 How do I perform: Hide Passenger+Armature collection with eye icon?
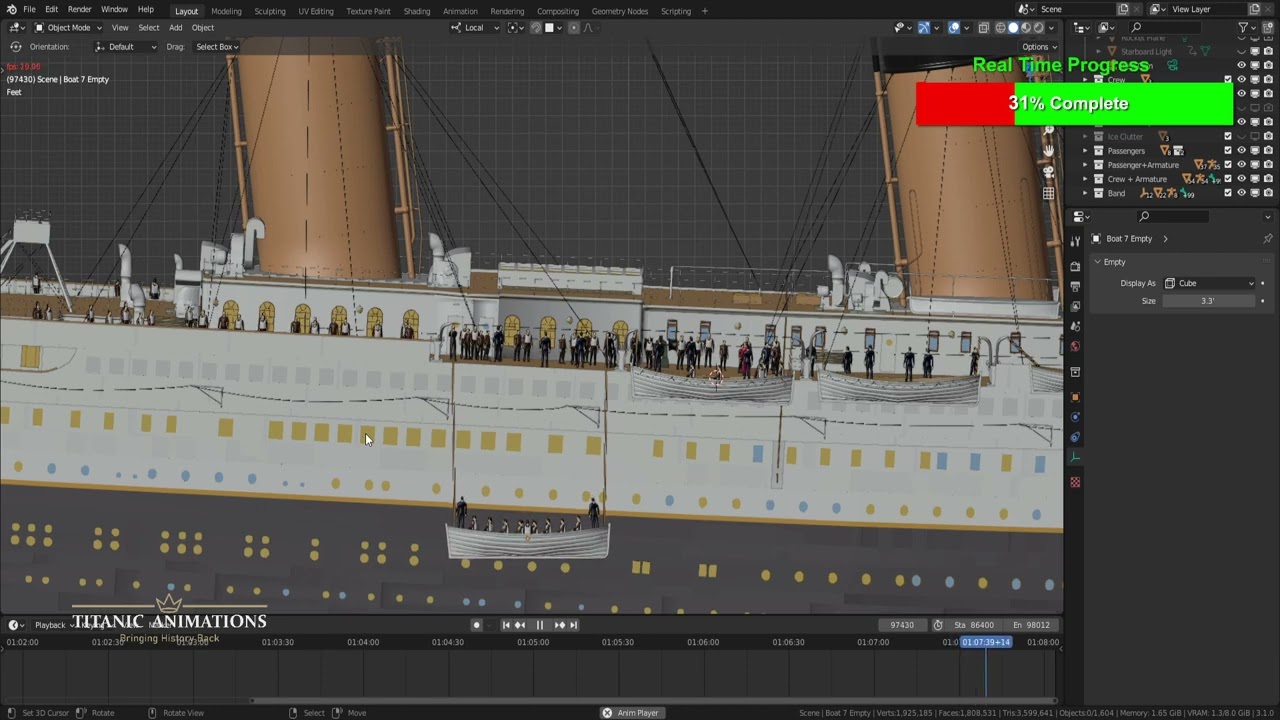click(1242, 165)
